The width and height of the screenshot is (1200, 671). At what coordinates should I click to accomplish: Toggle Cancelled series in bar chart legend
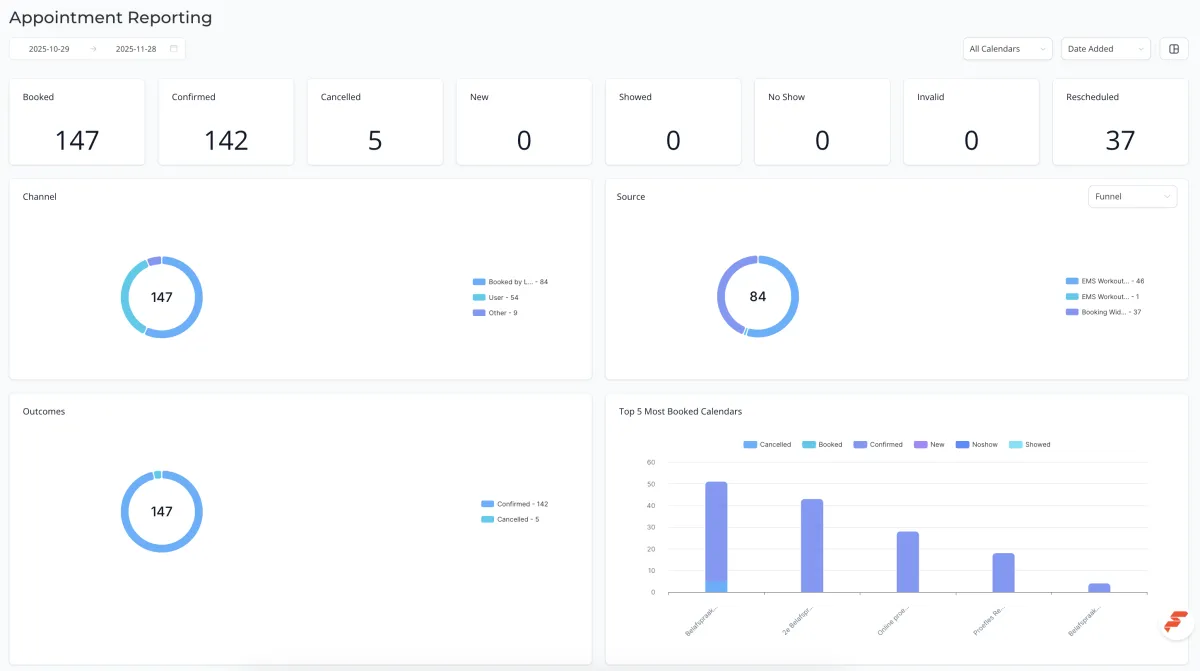coord(767,444)
